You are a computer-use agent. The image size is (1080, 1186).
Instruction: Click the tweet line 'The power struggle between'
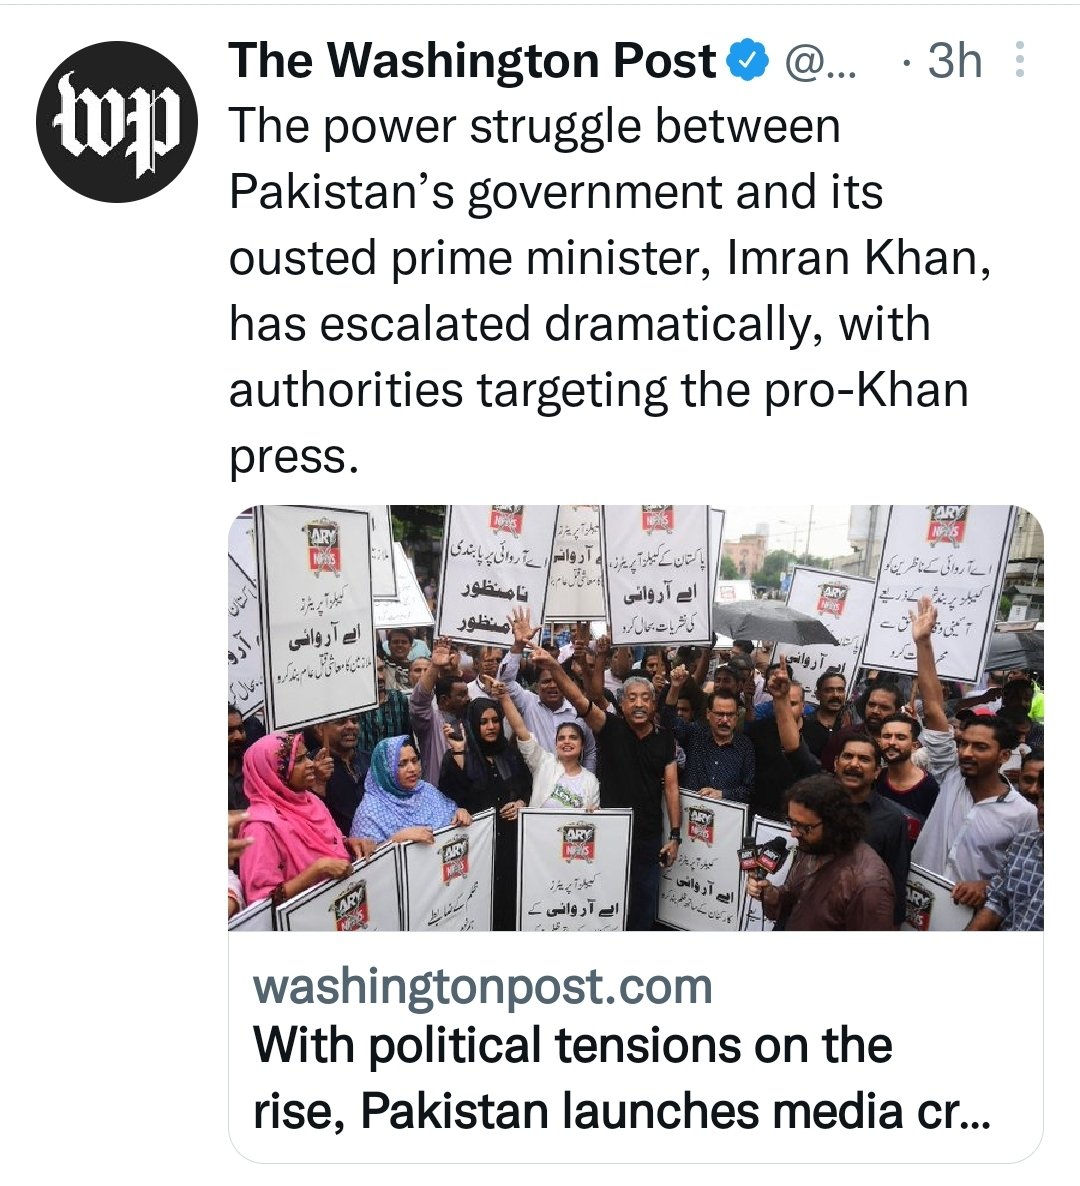[x=535, y=126]
